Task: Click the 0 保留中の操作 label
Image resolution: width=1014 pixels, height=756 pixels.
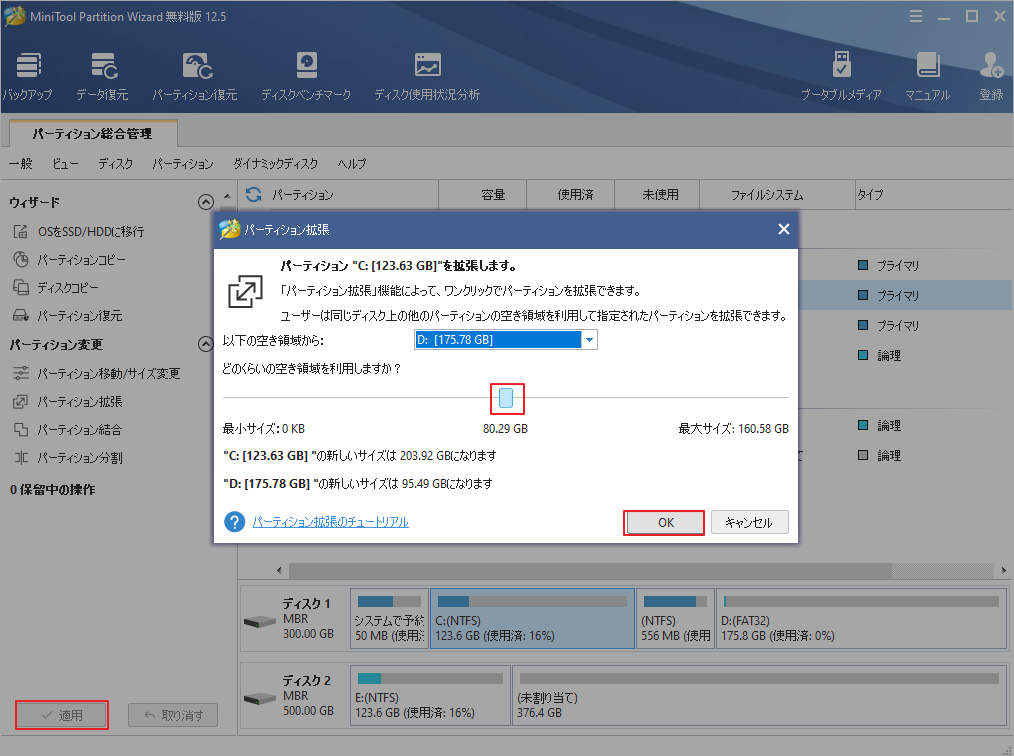Action: pos(52,490)
